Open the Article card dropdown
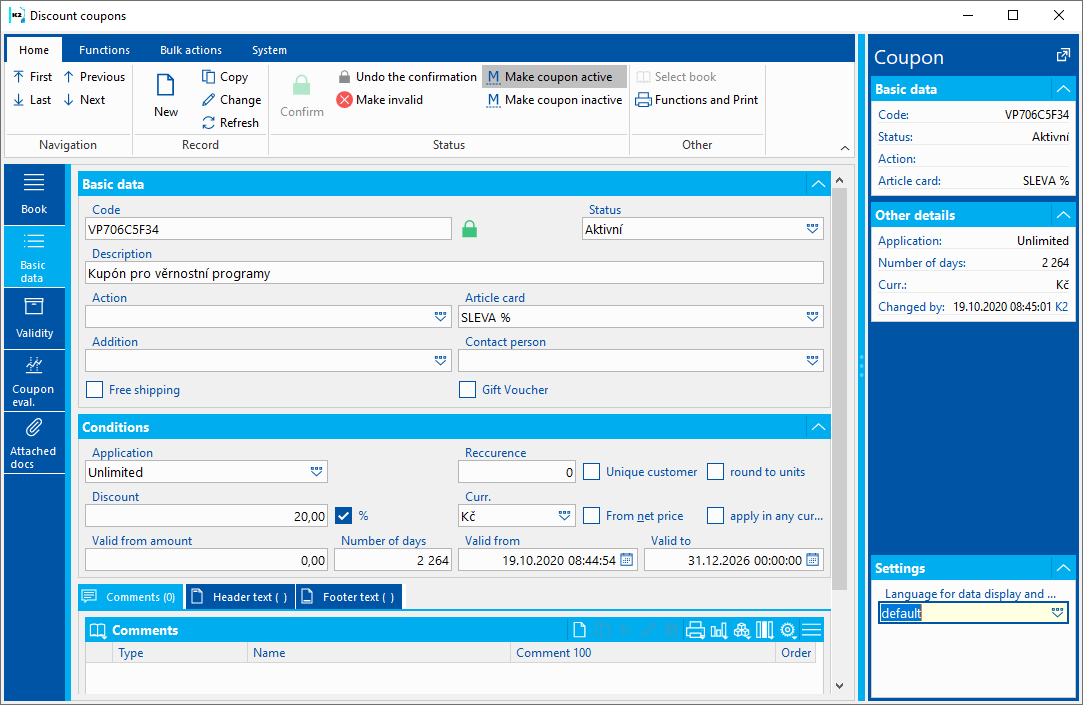Image resolution: width=1083 pixels, height=705 pixels. (x=812, y=317)
